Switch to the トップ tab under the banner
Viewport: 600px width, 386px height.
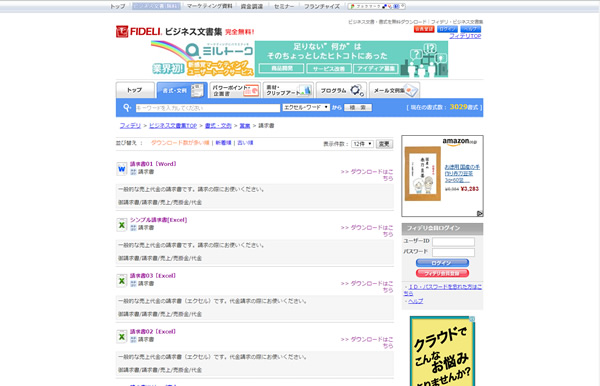point(135,90)
